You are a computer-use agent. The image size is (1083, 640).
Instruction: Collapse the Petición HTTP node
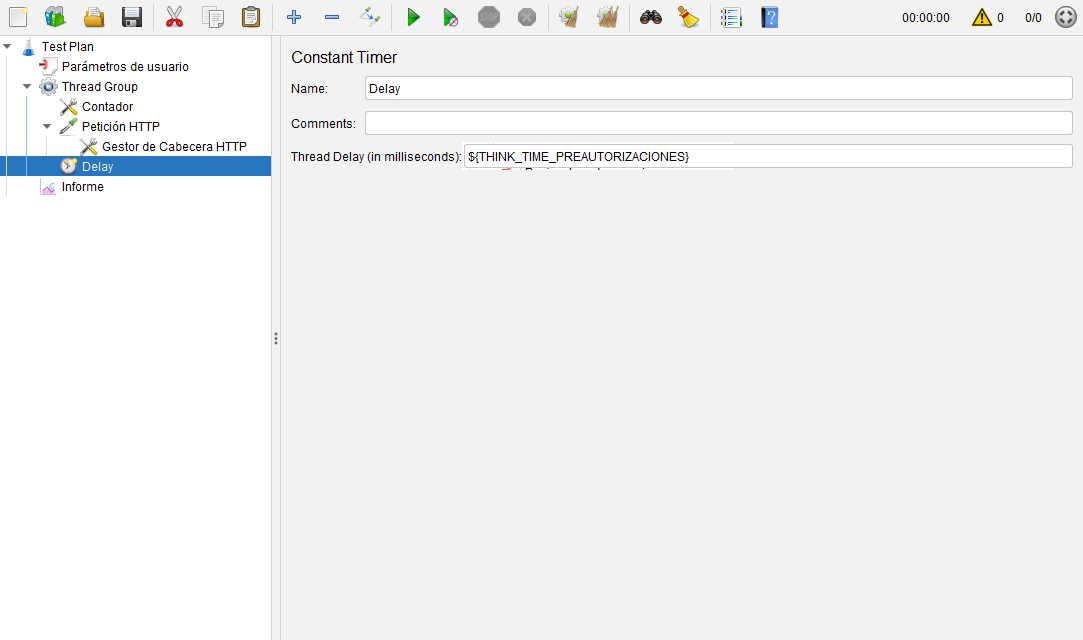click(47, 126)
